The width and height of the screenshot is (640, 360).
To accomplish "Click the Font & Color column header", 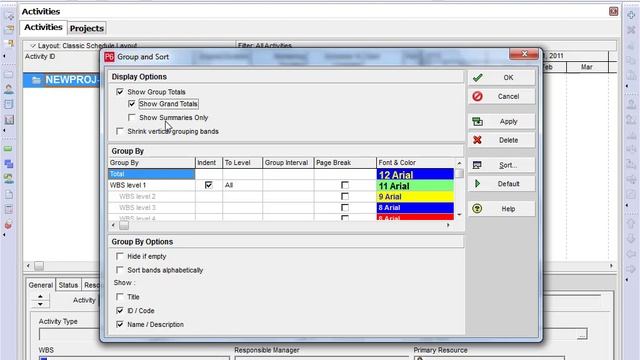I will pos(415,162).
